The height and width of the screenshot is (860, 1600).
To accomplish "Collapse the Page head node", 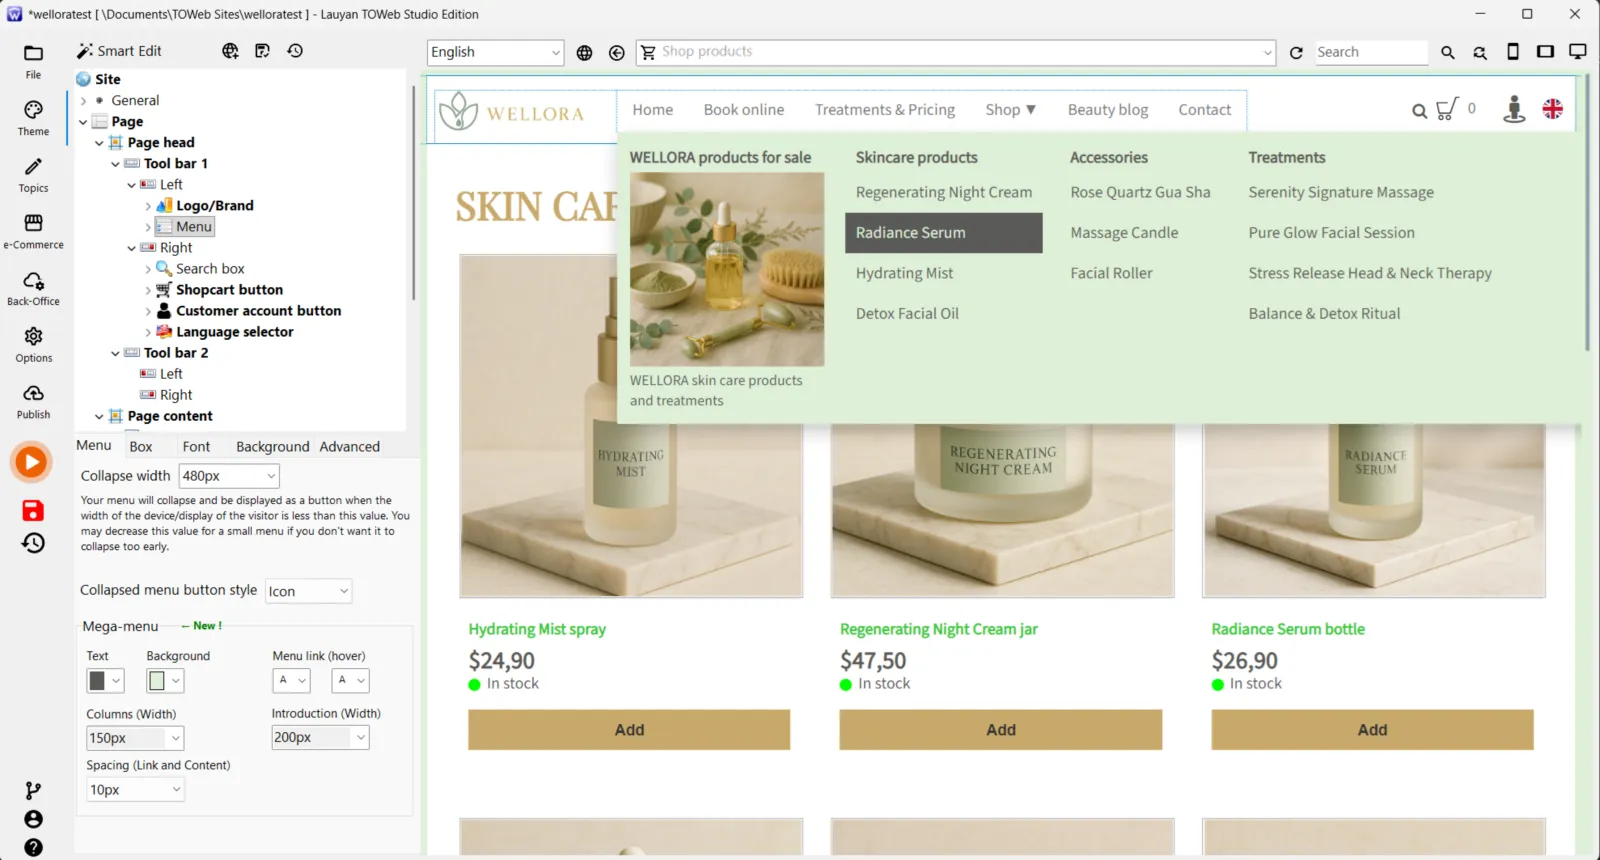I will 99,143.
